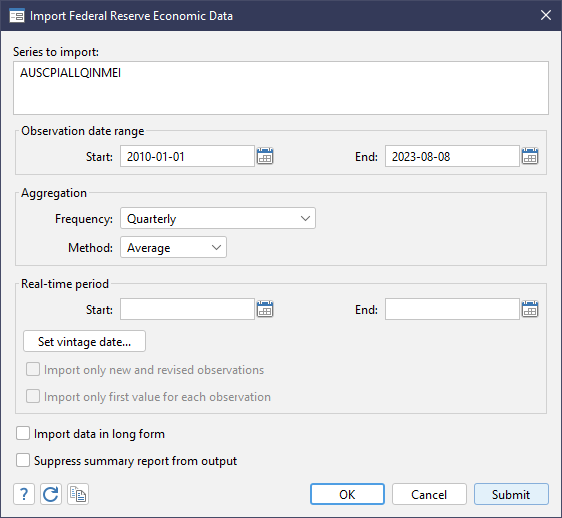Check Suppress summary report from output
This screenshot has height=518, width=562.
[x=23, y=460]
